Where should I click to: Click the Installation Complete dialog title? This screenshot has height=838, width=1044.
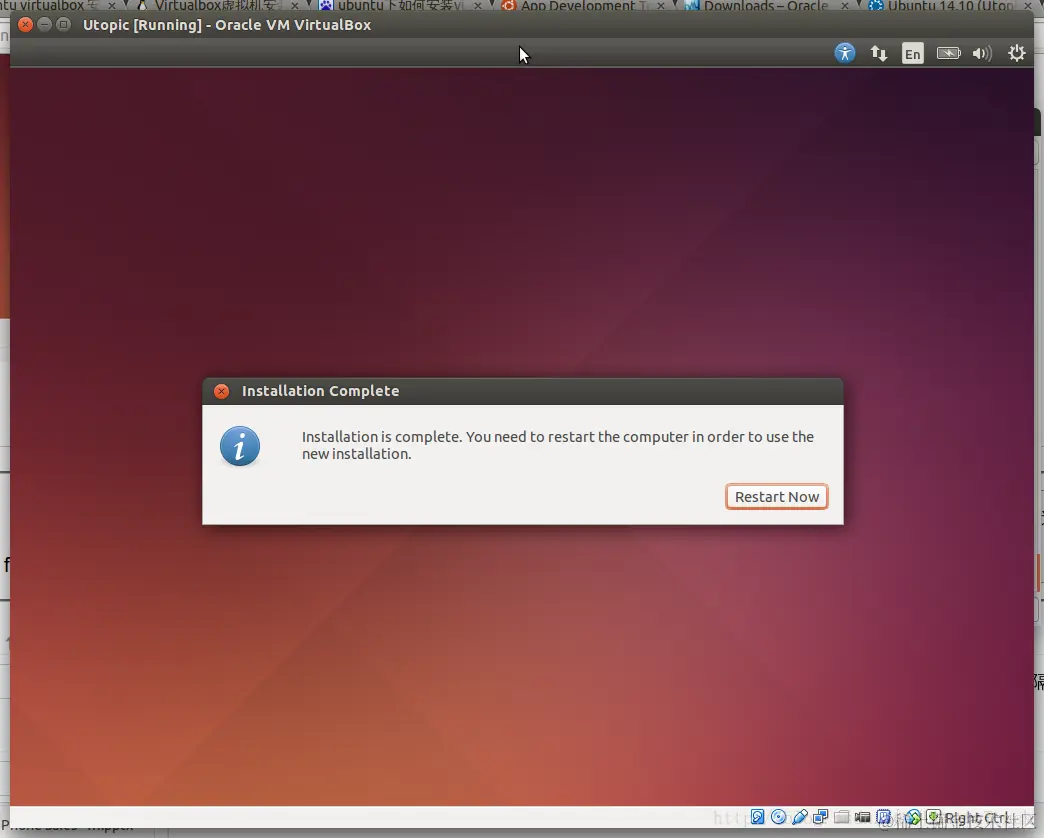320,391
